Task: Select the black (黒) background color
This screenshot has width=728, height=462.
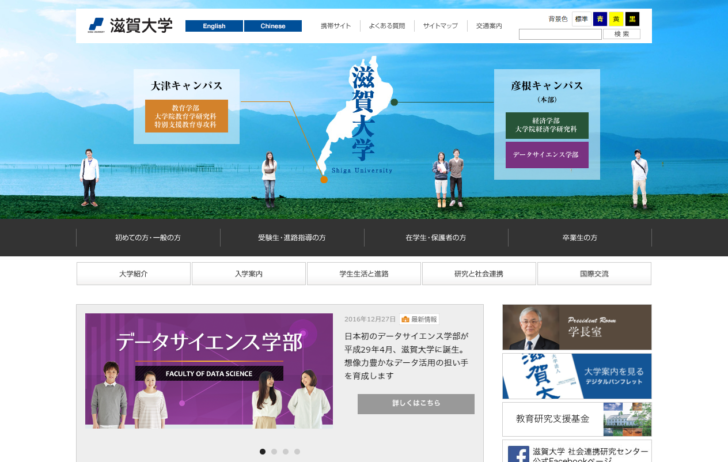Action: [632, 19]
